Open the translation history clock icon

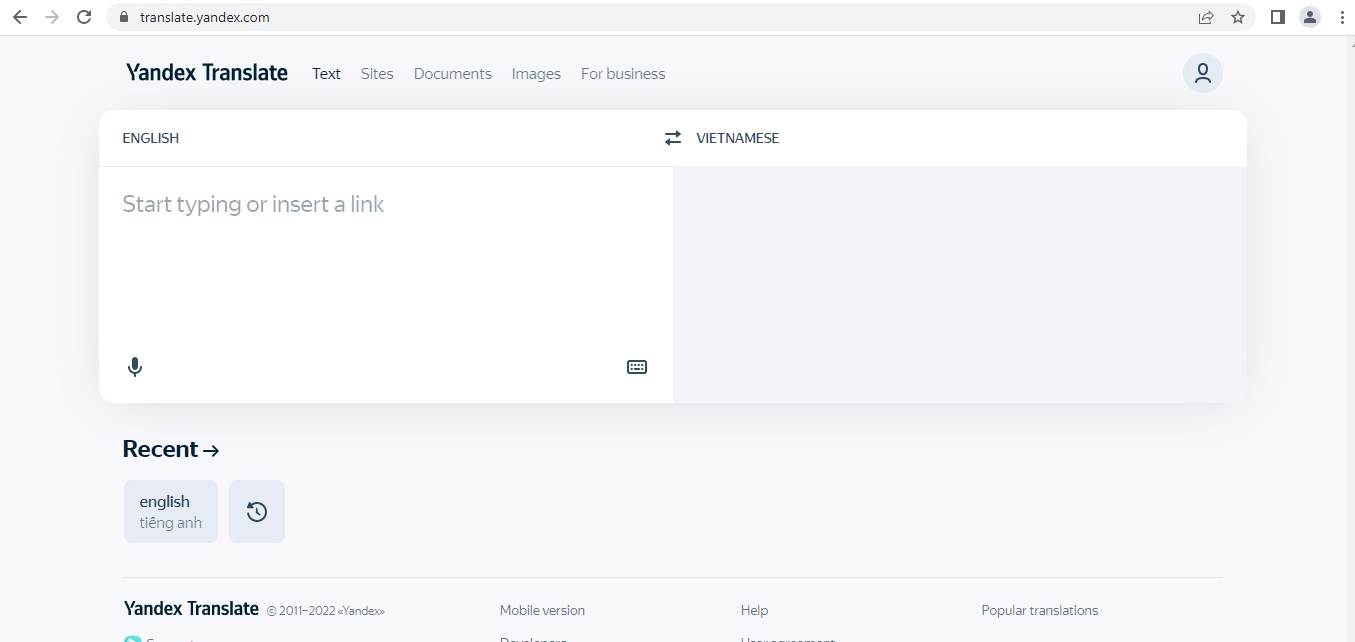coord(257,512)
